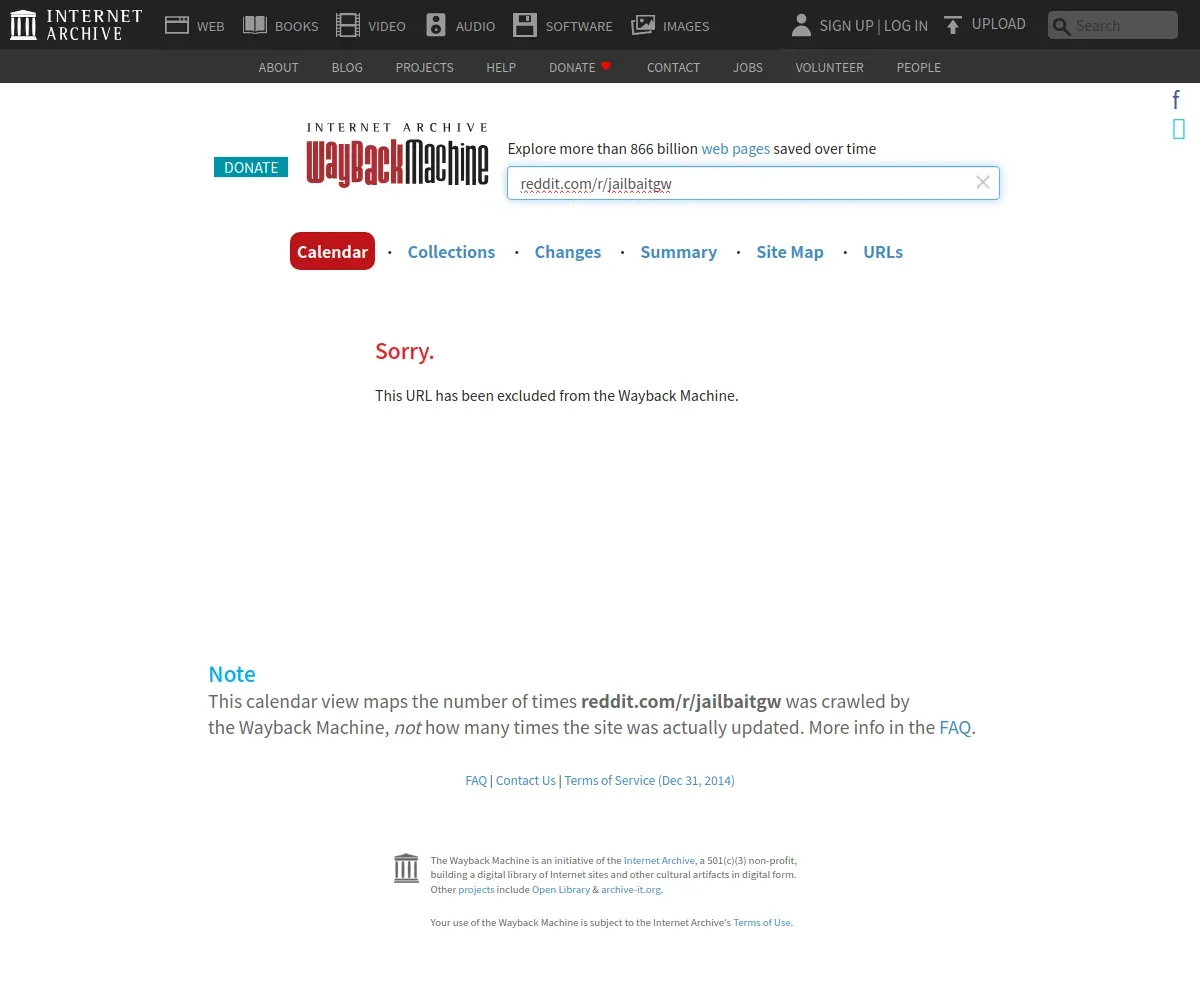Viewport: 1200px width, 1000px height.
Task: Focus the Wayback Machine URL input
Action: coord(753,183)
